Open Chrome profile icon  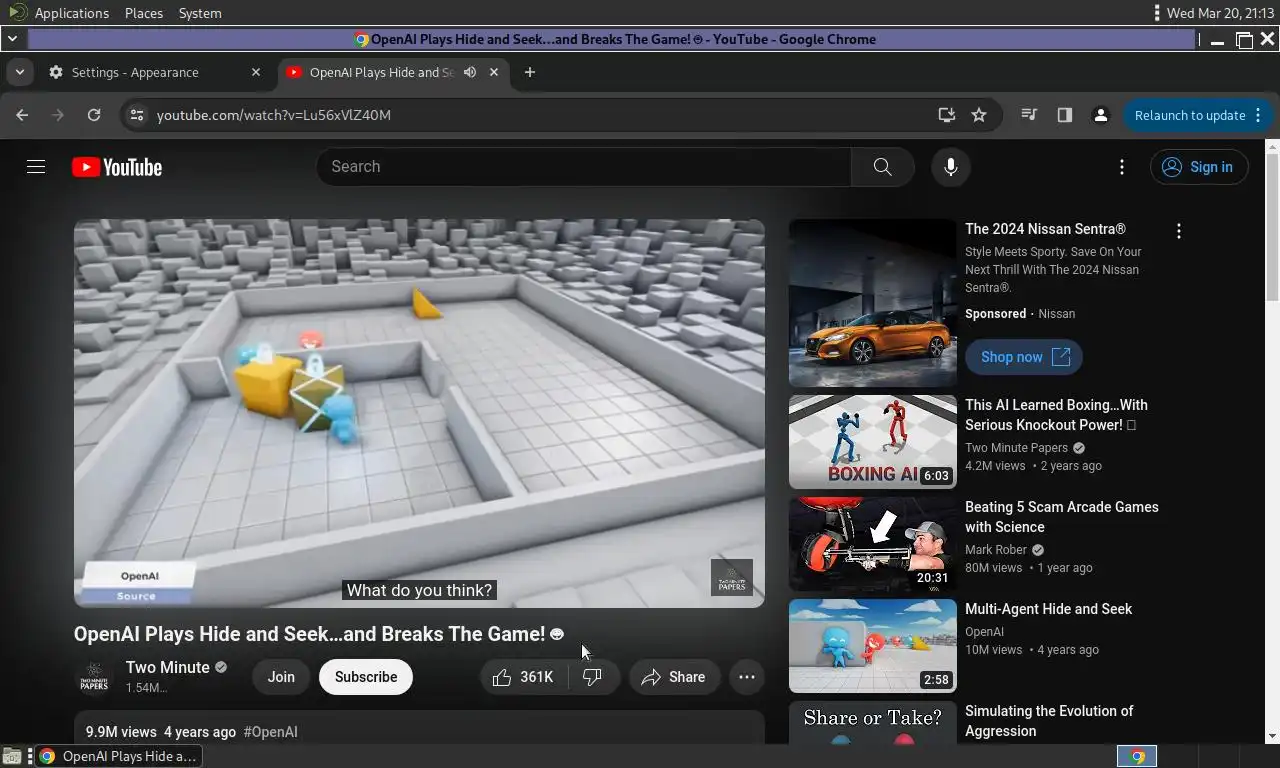[x=1101, y=115]
